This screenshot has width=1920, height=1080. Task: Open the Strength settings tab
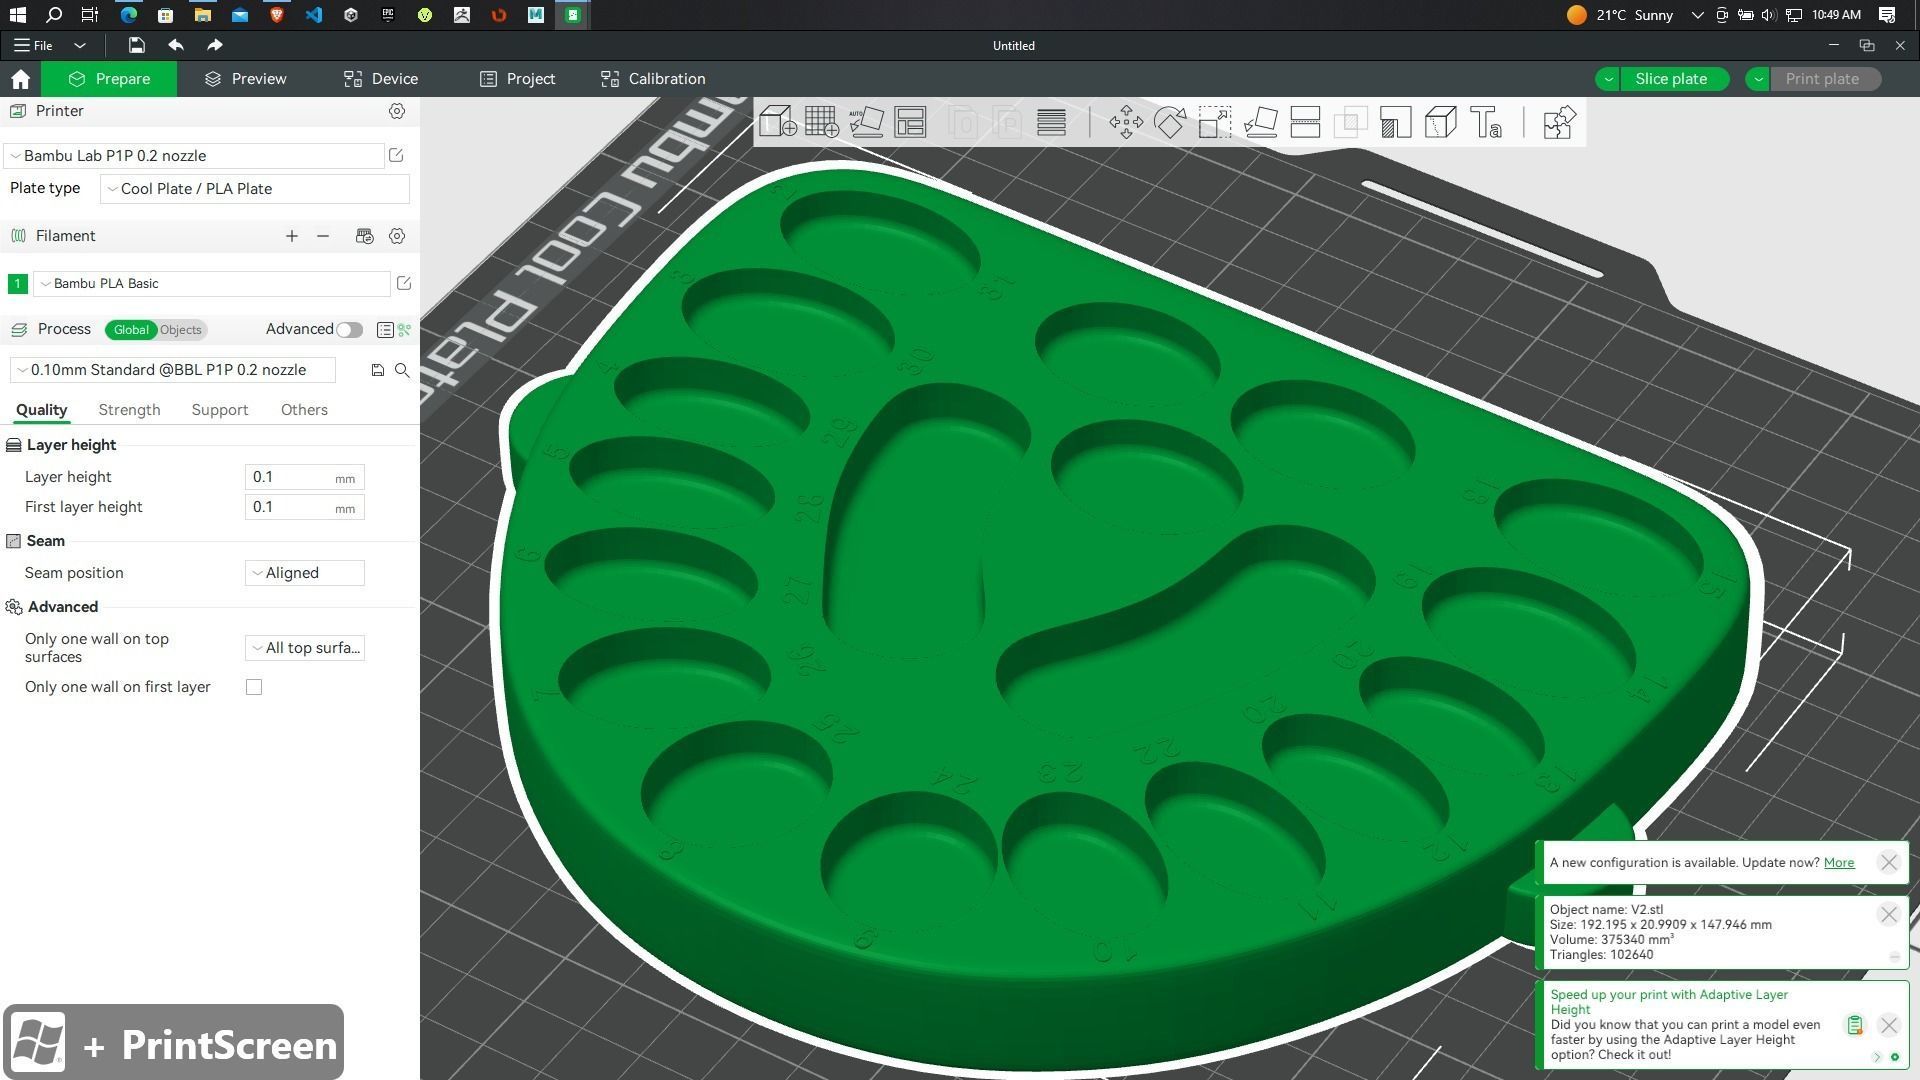coord(129,410)
